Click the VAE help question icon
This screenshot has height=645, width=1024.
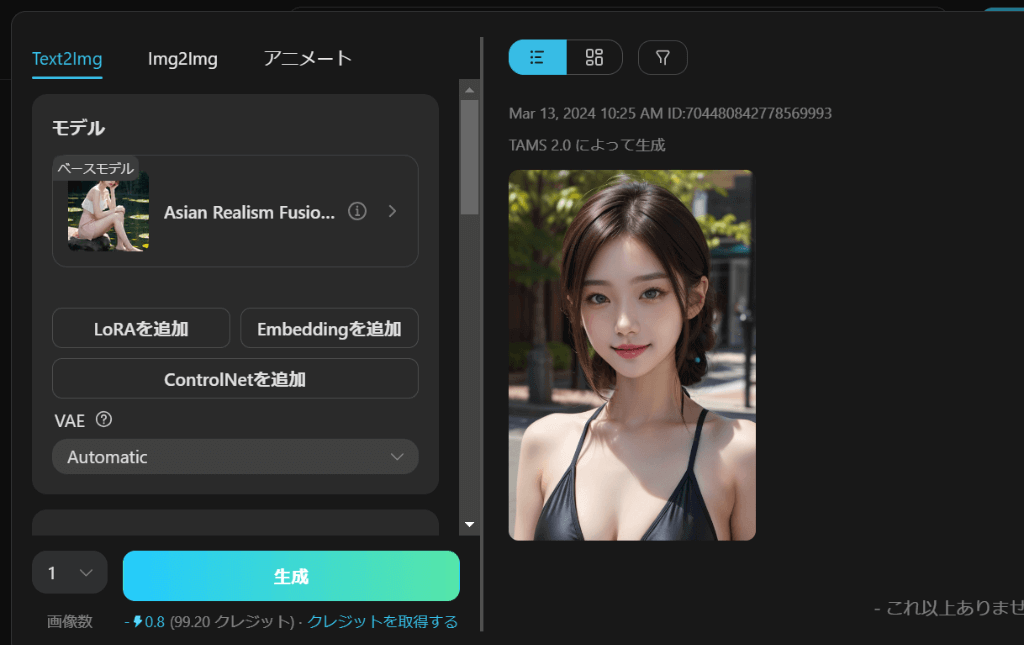(103, 420)
